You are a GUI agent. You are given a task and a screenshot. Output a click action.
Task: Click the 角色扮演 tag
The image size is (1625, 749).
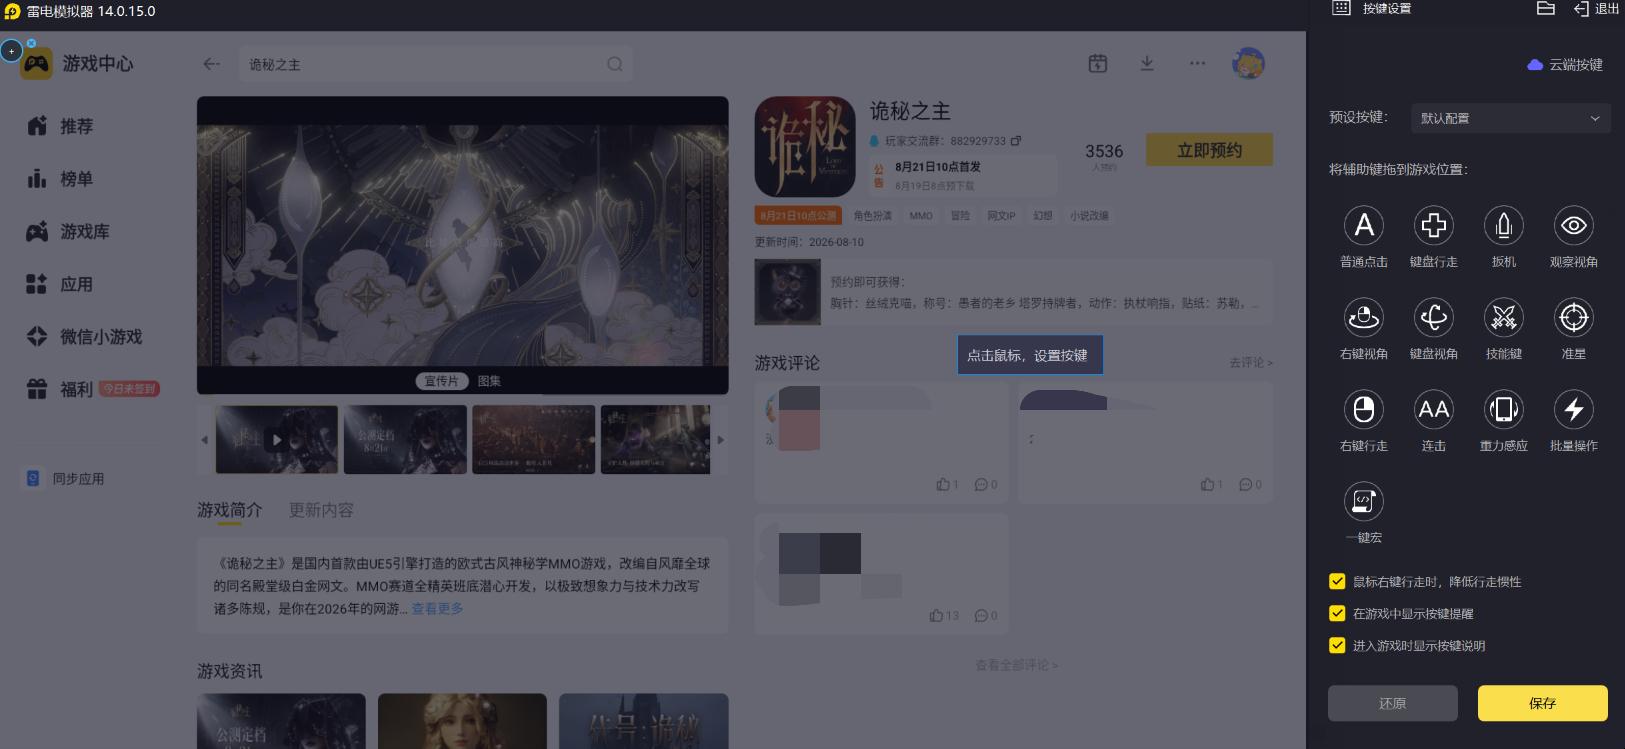coord(873,216)
